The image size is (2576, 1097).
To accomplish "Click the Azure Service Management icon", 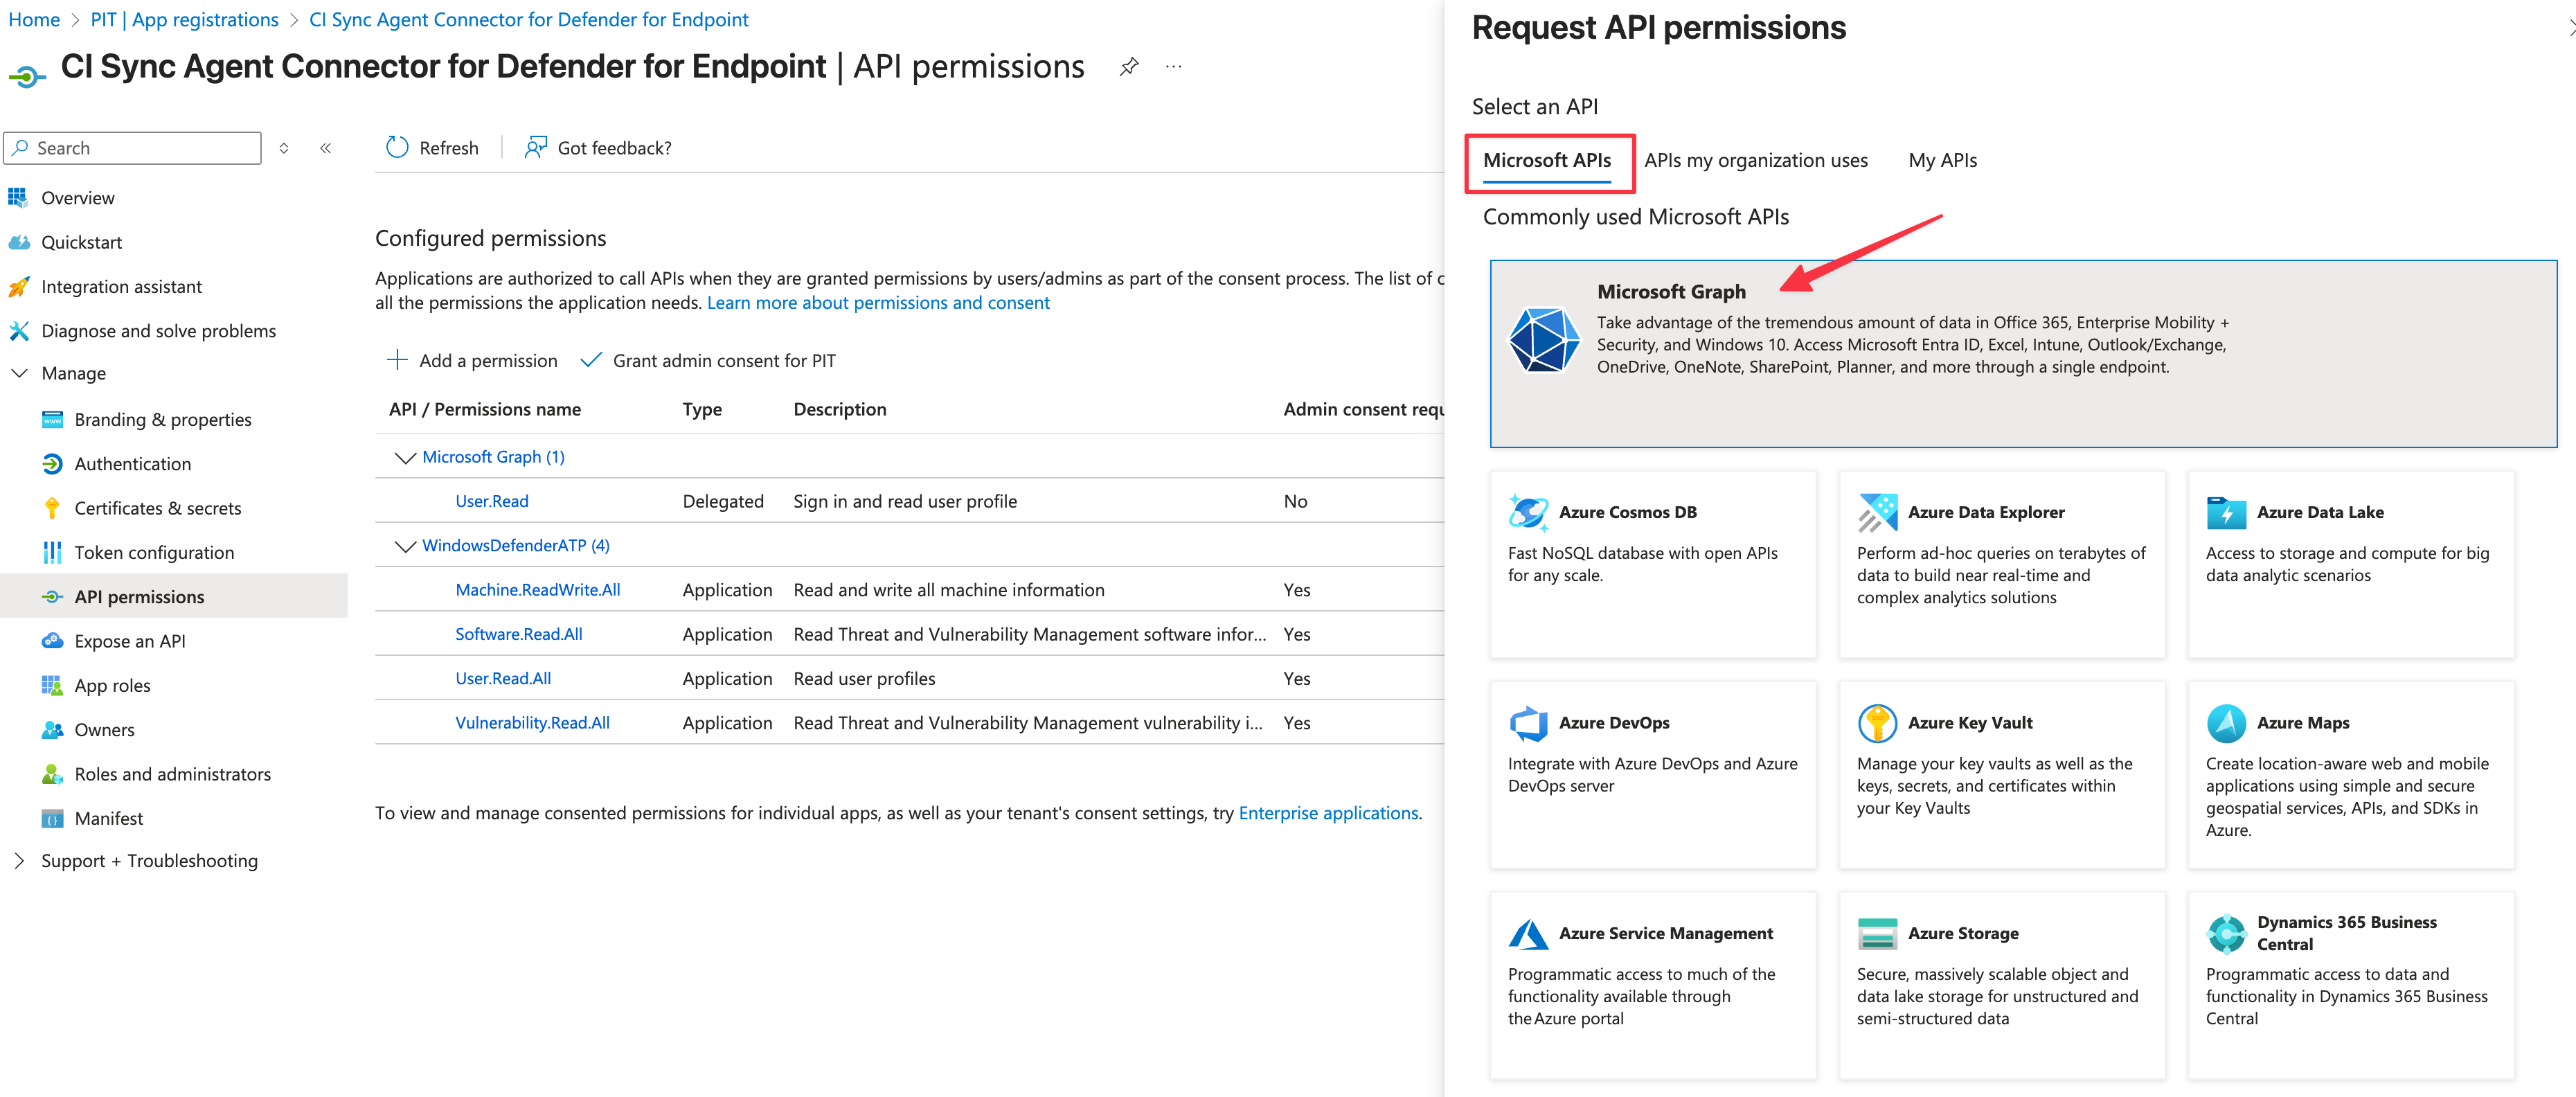I will pyautogui.click(x=1528, y=934).
